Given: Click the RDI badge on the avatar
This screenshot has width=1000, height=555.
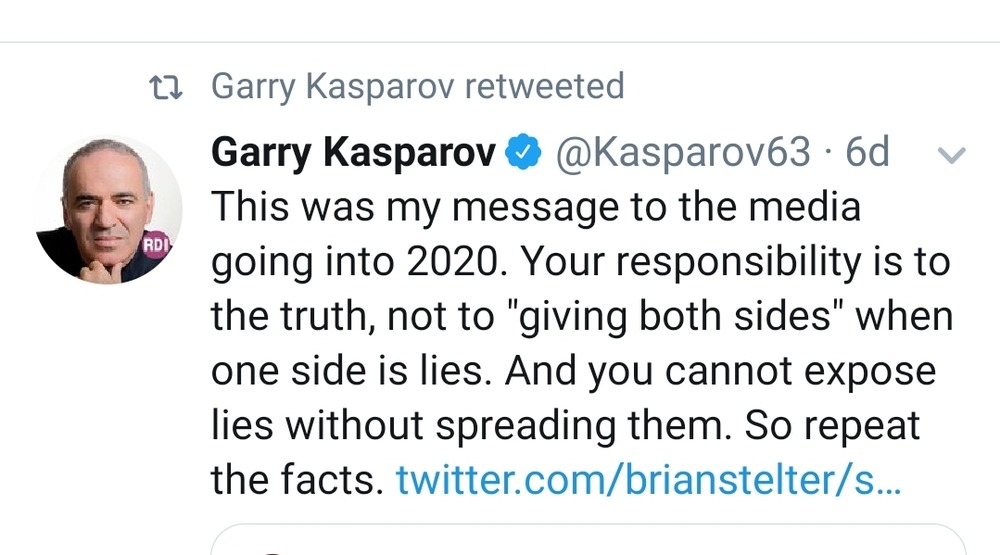Looking at the screenshot, I should 157,244.
